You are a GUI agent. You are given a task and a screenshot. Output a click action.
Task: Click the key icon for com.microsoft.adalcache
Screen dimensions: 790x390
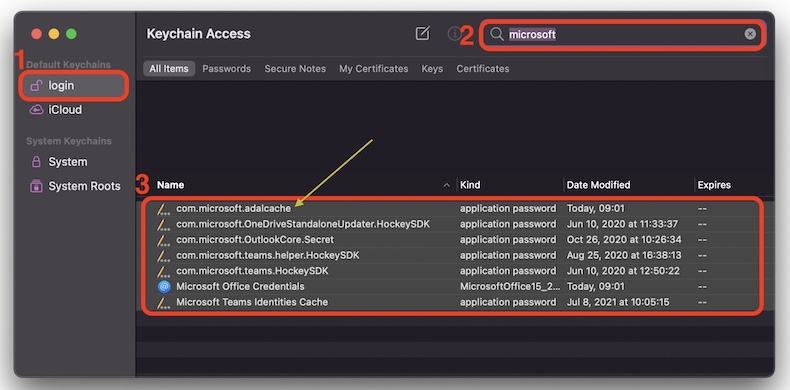click(163, 209)
